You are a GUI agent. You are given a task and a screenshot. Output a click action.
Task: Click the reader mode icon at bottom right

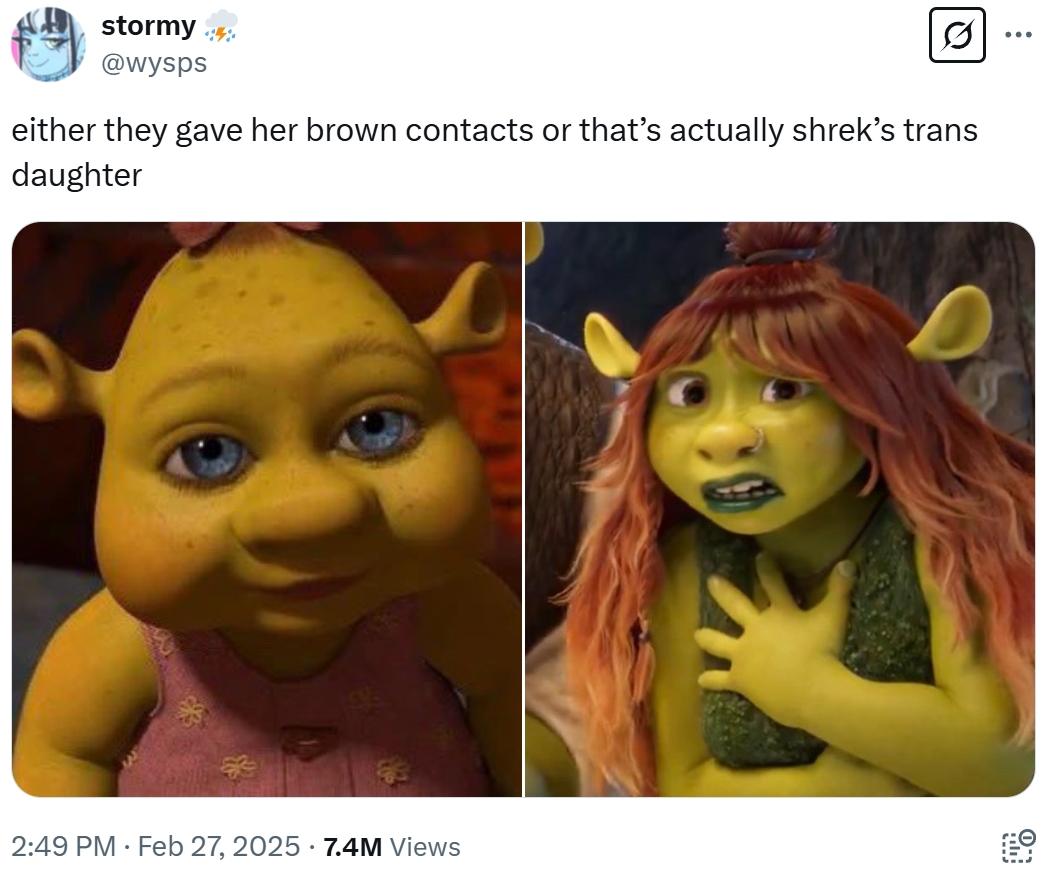click(1018, 846)
